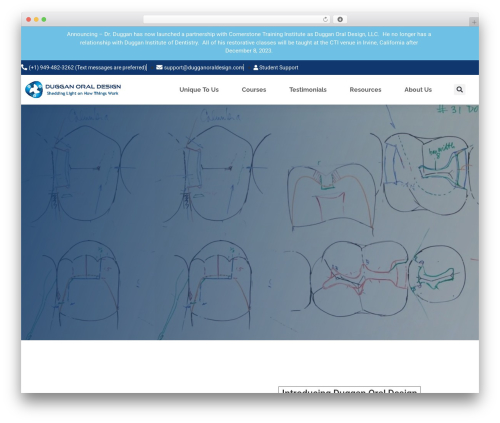This screenshot has width=500, height=423.
Task: Maximize the window with green button
Action: click(x=44, y=19)
